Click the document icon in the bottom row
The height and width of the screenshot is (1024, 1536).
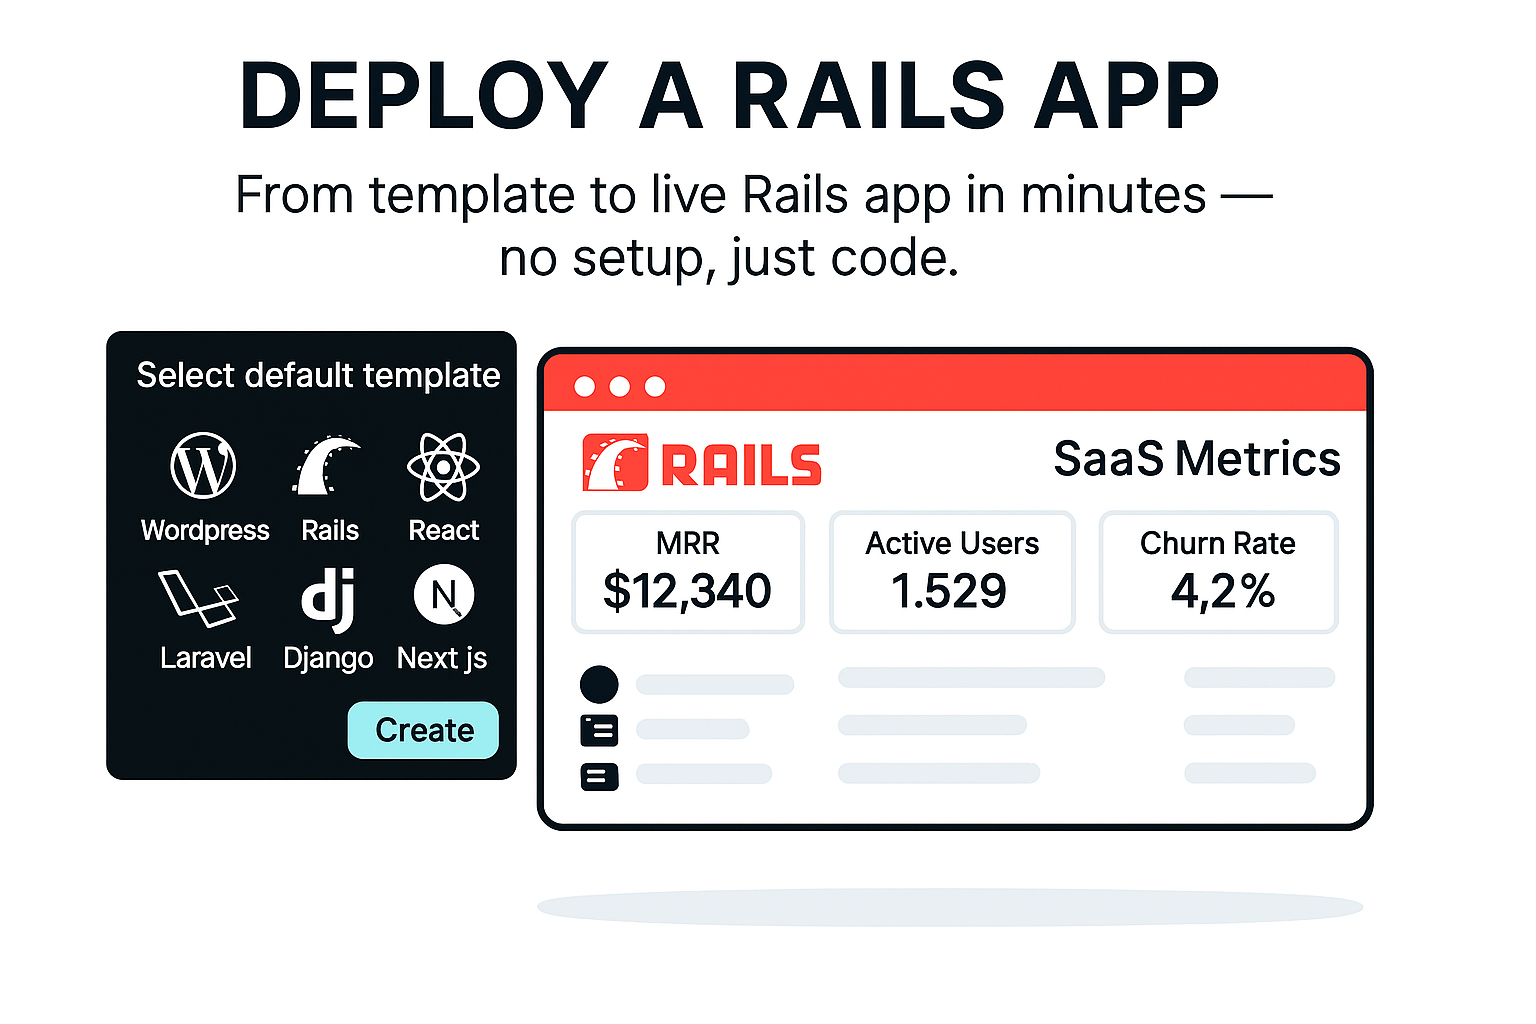pyautogui.click(x=599, y=776)
